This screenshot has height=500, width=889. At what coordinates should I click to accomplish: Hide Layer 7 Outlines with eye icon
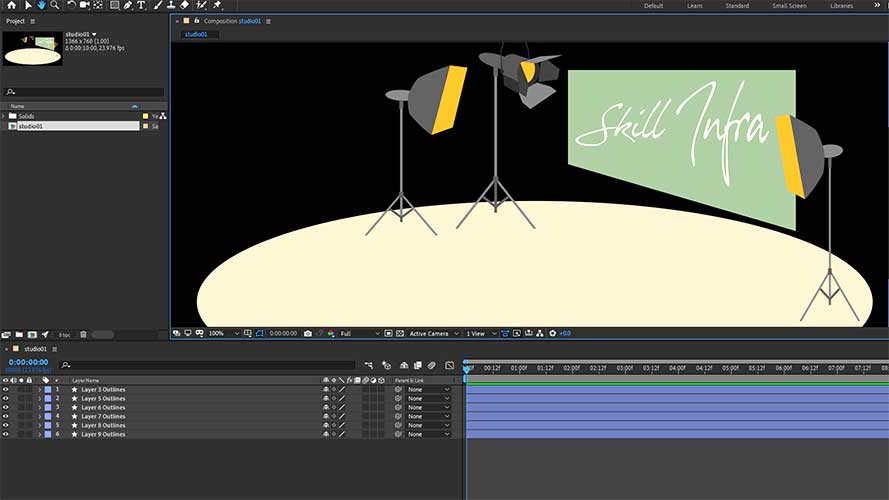point(6,416)
